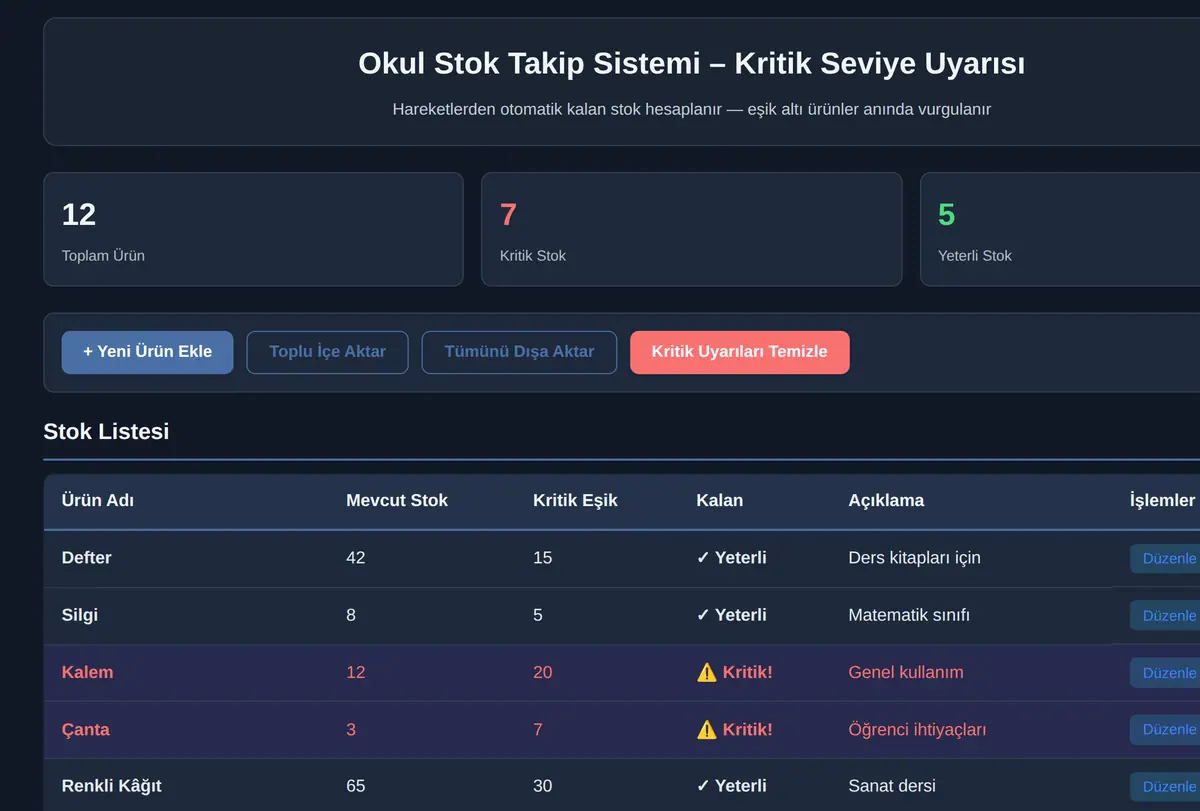The image size is (1200, 811).
Task: Select the 'Defter' product name
Action: tap(87, 558)
